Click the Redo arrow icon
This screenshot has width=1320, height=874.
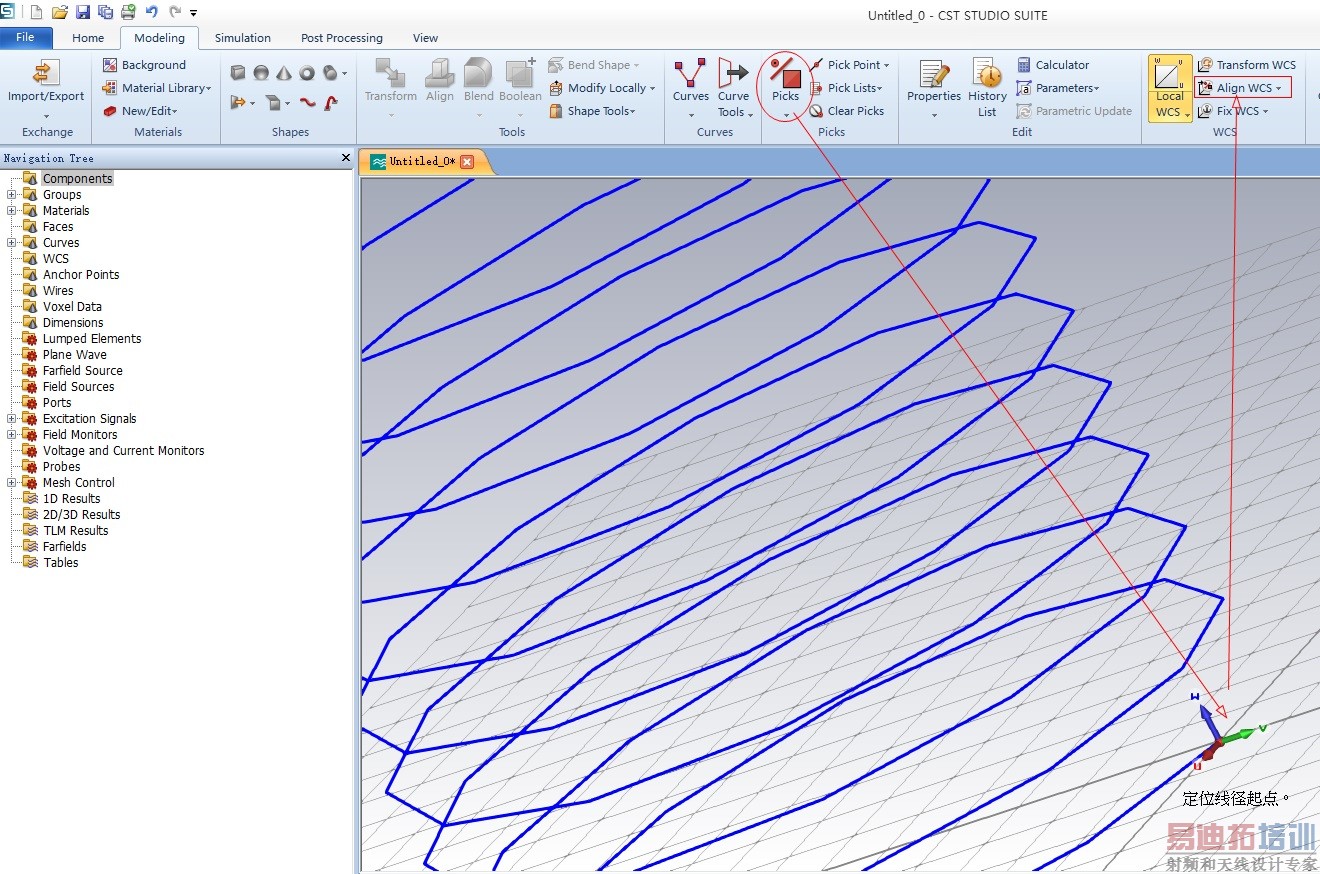tap(175, 12)
